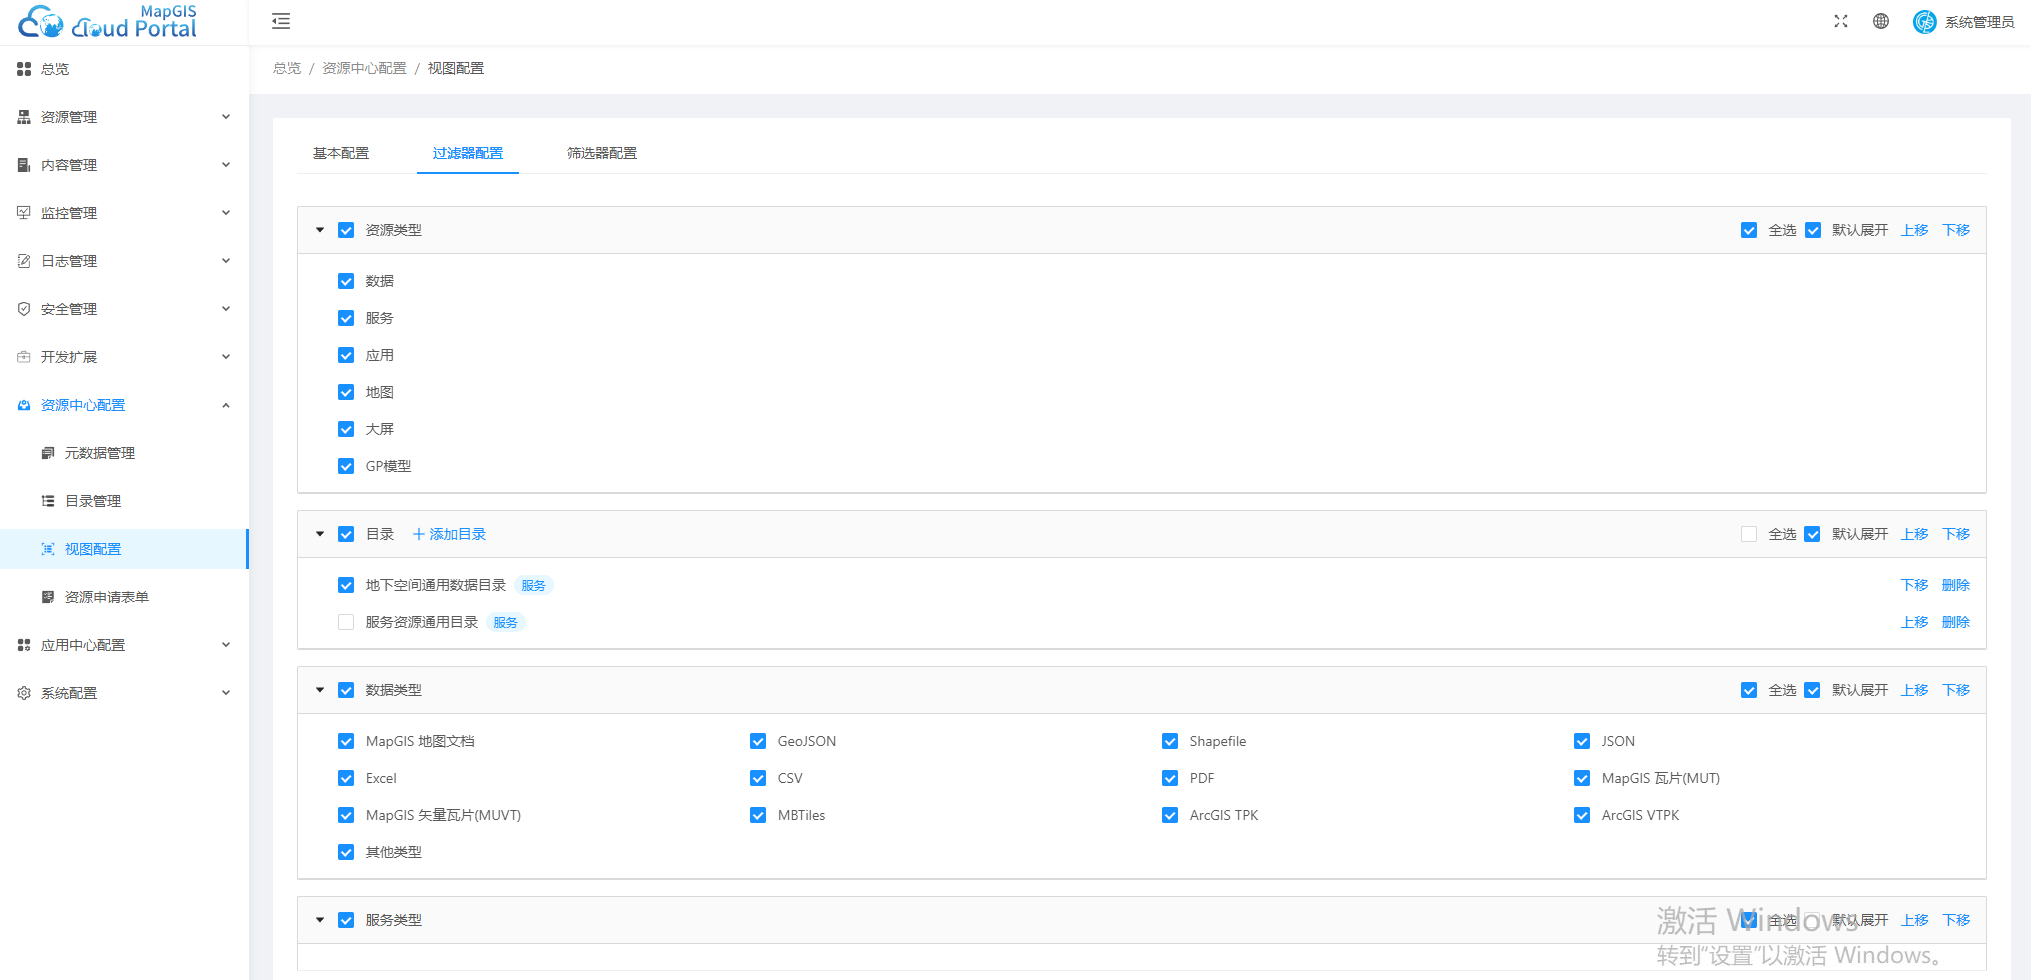Check the 服务资源通用目录 checkbox
This screenshot has width=2031, height=980.
coord(346,622)
